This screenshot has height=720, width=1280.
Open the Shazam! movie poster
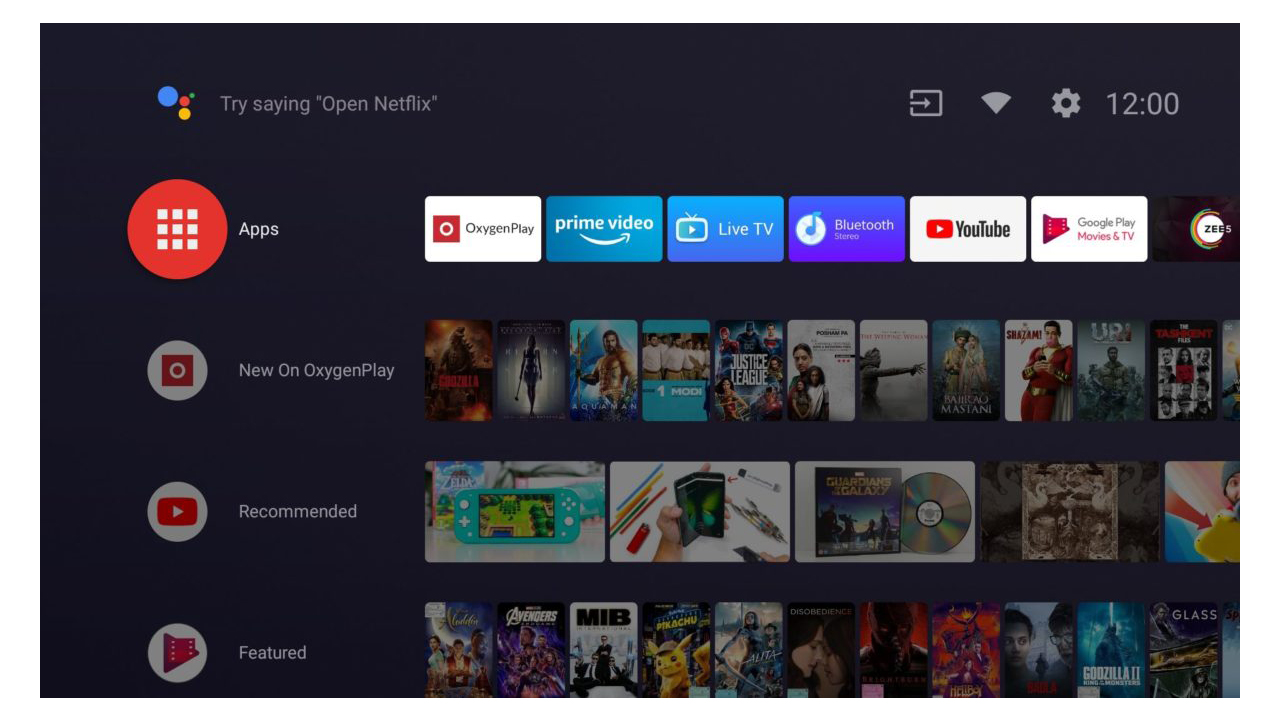[1039, 370]
